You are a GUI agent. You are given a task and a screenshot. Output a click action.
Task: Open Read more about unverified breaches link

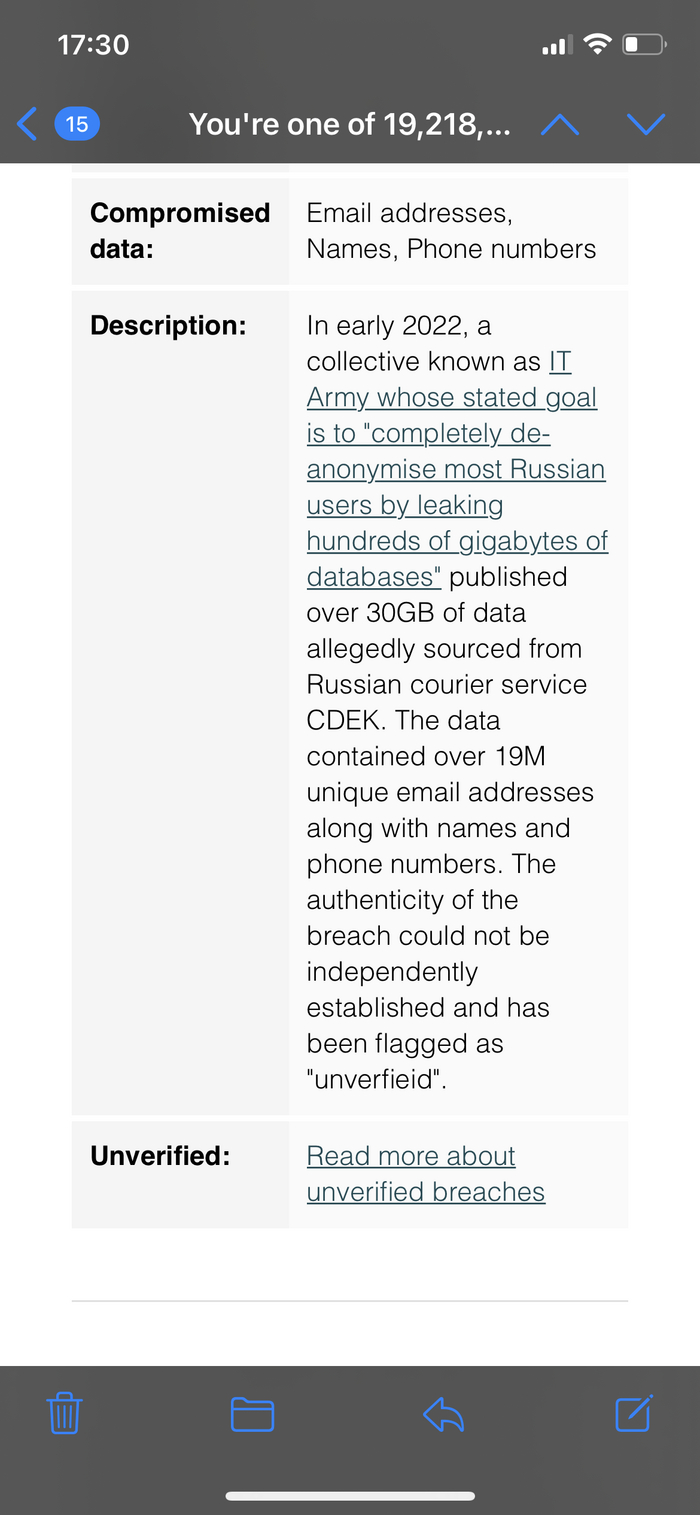point(425,1174)
